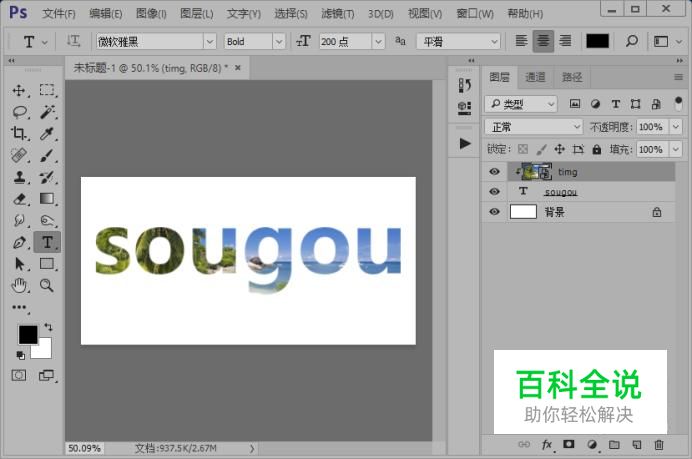
Task: Open the 图层(L) menu
Action: [x=196, y=14]
